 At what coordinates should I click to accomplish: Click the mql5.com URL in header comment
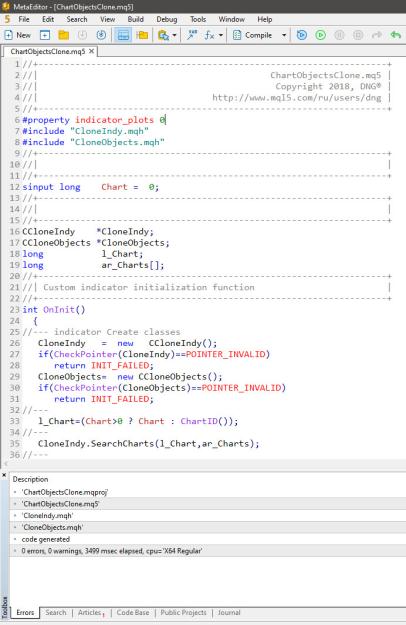pos(296,98)
